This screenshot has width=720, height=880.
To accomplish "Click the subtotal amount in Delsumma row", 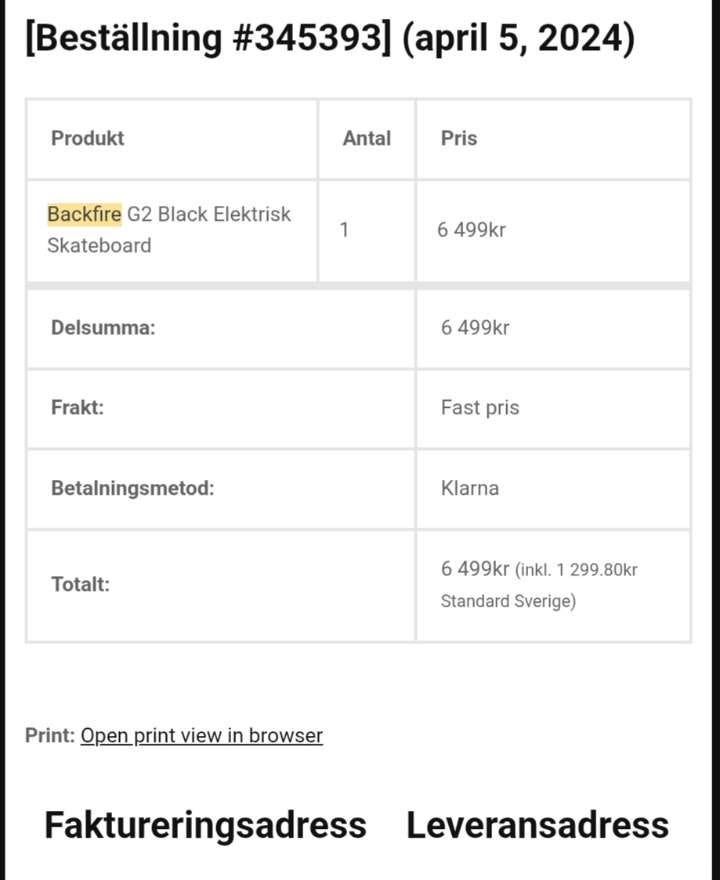I will coord(475,327).
